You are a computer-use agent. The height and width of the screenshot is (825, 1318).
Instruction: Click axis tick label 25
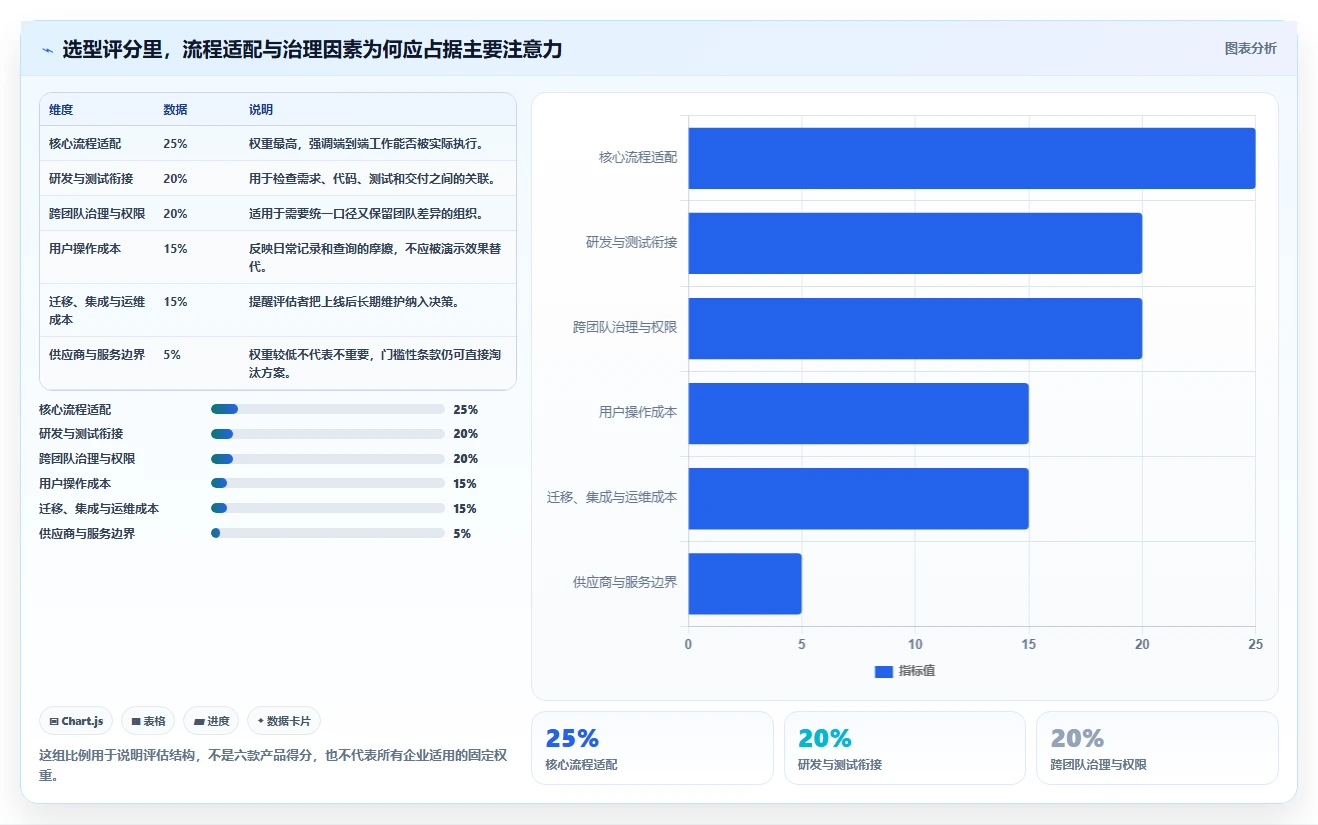click(1255, 645)
